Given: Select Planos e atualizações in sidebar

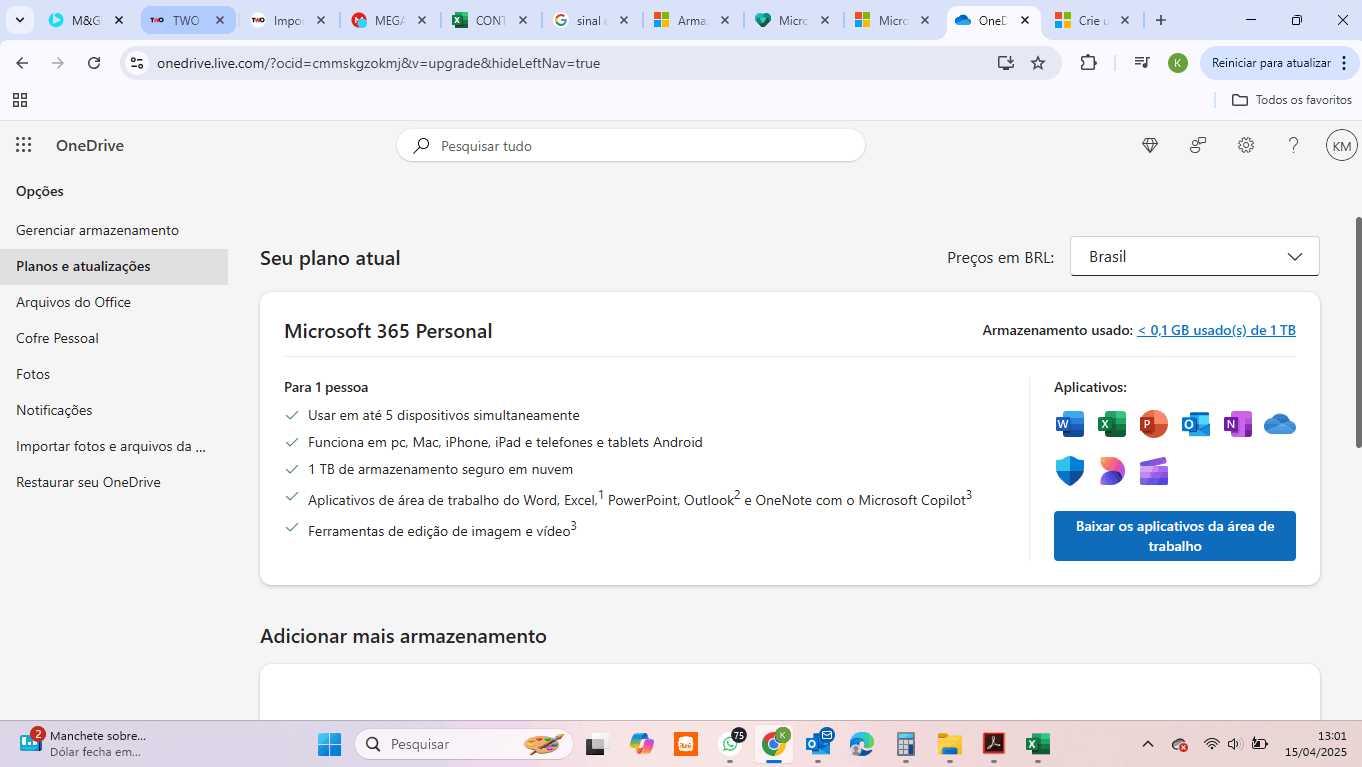Looking at the screenshot, I should [114, 266].
